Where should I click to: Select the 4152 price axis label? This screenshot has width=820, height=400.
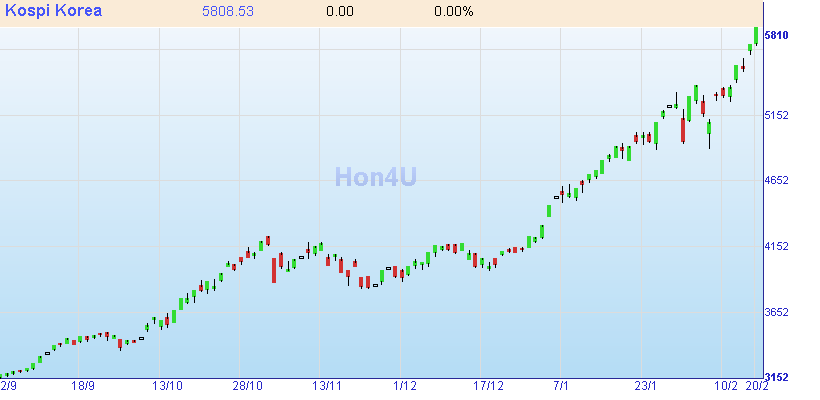777,247
